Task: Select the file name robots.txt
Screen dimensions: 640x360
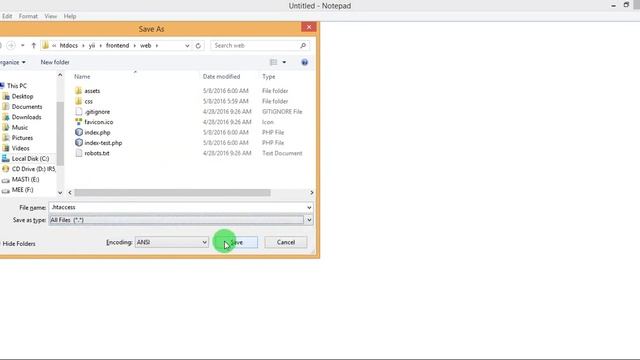Action: point(97,153)
